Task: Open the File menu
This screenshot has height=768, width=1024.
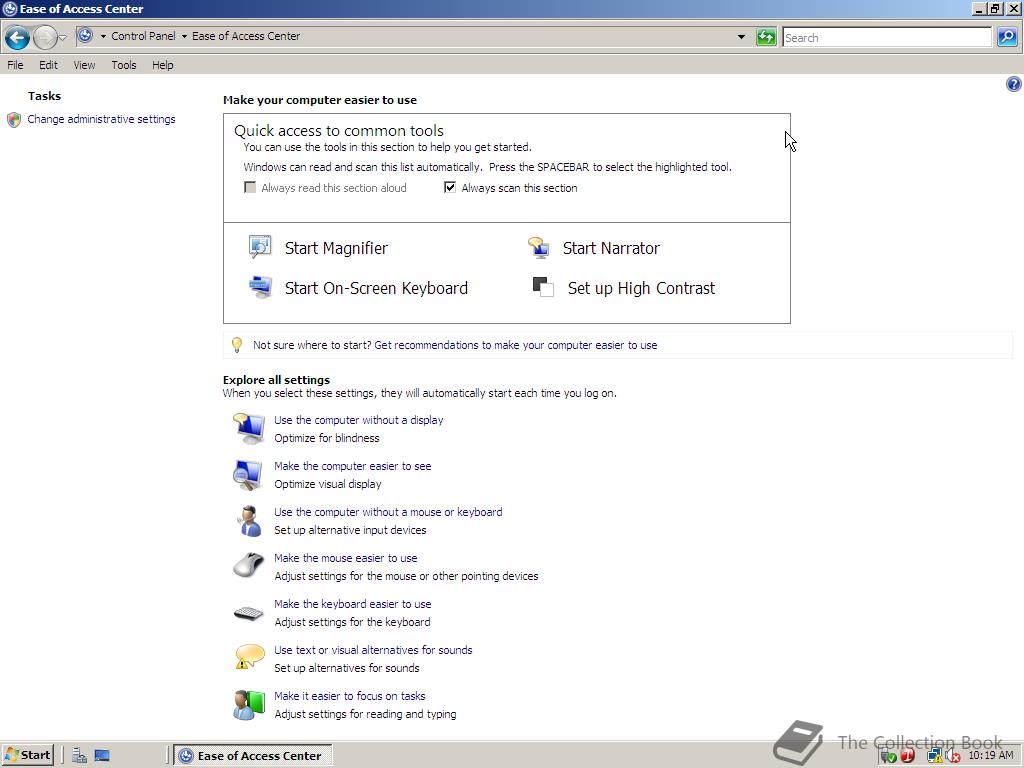Action: pyautogui.click(x=15, y=65)
